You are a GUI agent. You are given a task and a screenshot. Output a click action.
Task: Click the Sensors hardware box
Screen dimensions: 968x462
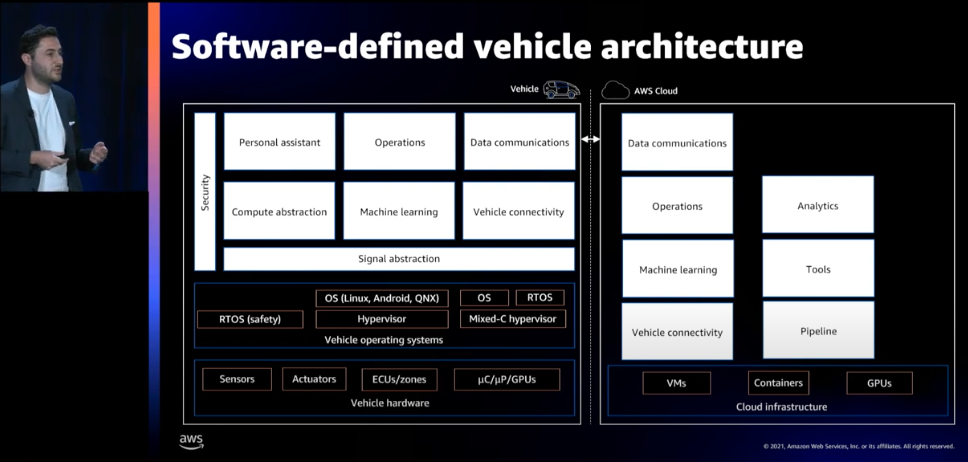click(237, 379)
